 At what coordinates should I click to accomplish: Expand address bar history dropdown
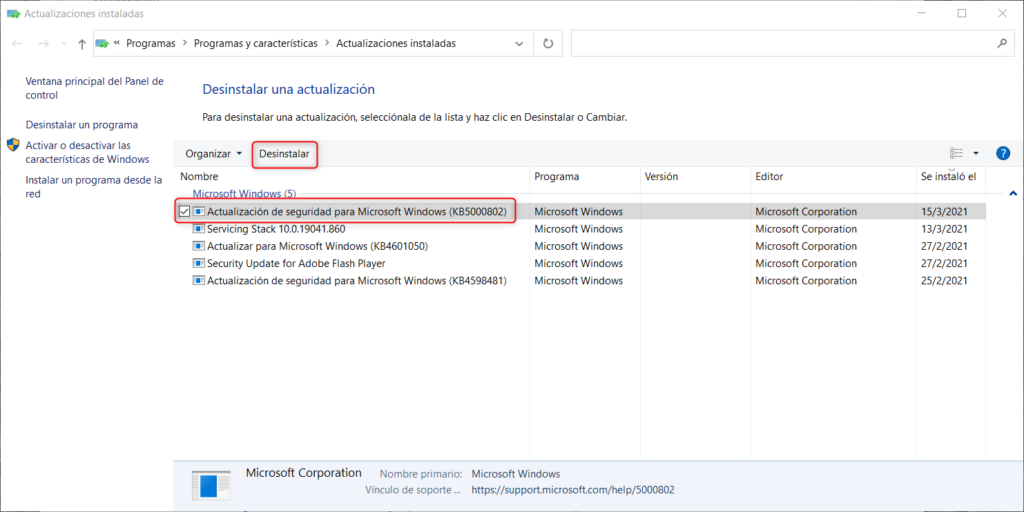pyautogui.click(x=519, y=44)
